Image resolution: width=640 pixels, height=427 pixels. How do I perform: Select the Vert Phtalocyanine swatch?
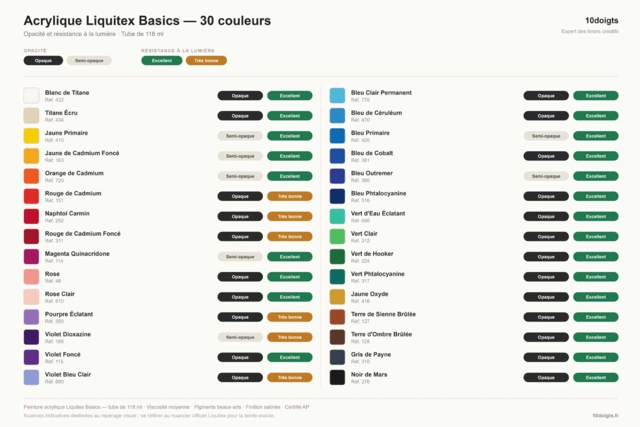pos(338,277)
